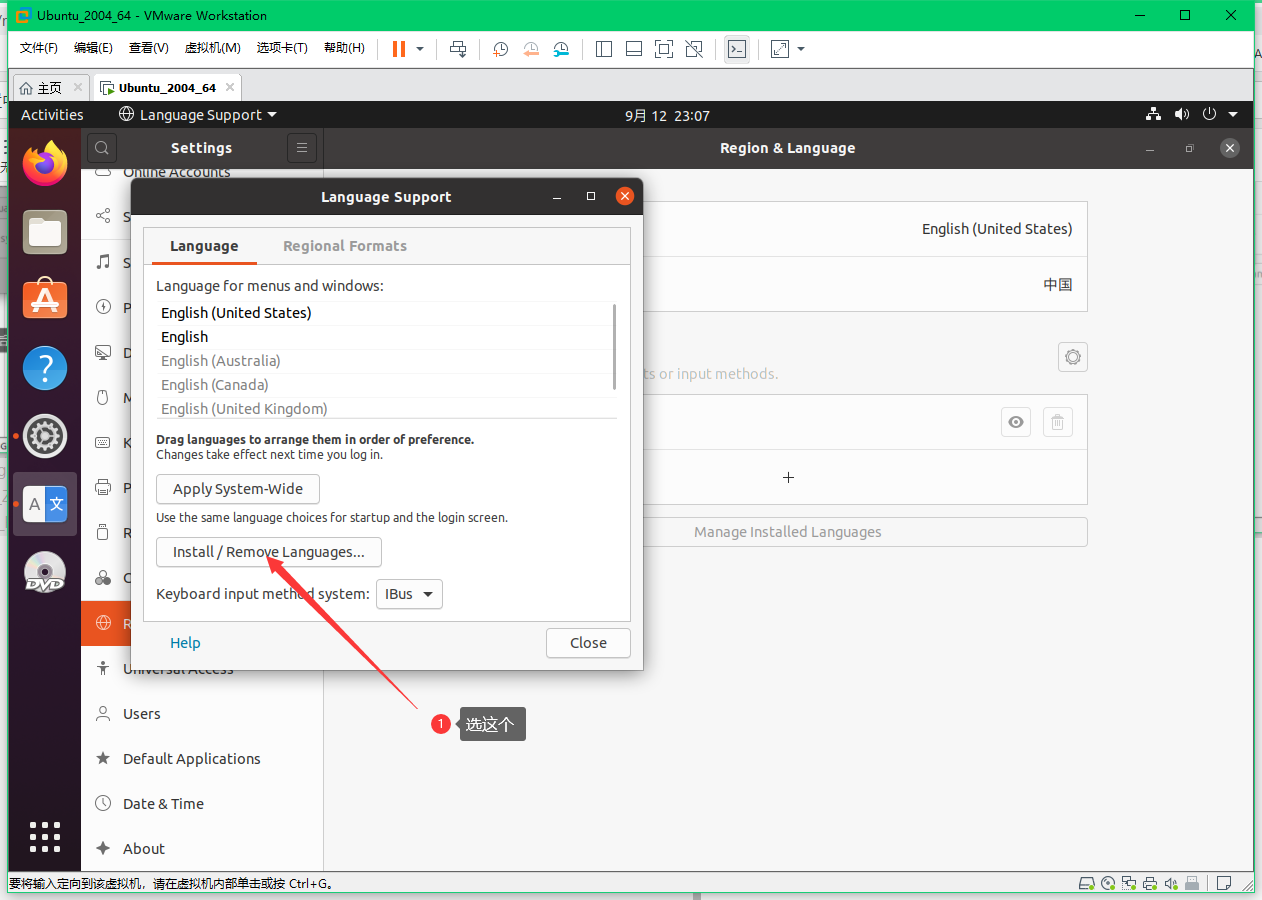The image size is (1262, 900).
Task: Open About in Settings sidebar
Action: 202,849
